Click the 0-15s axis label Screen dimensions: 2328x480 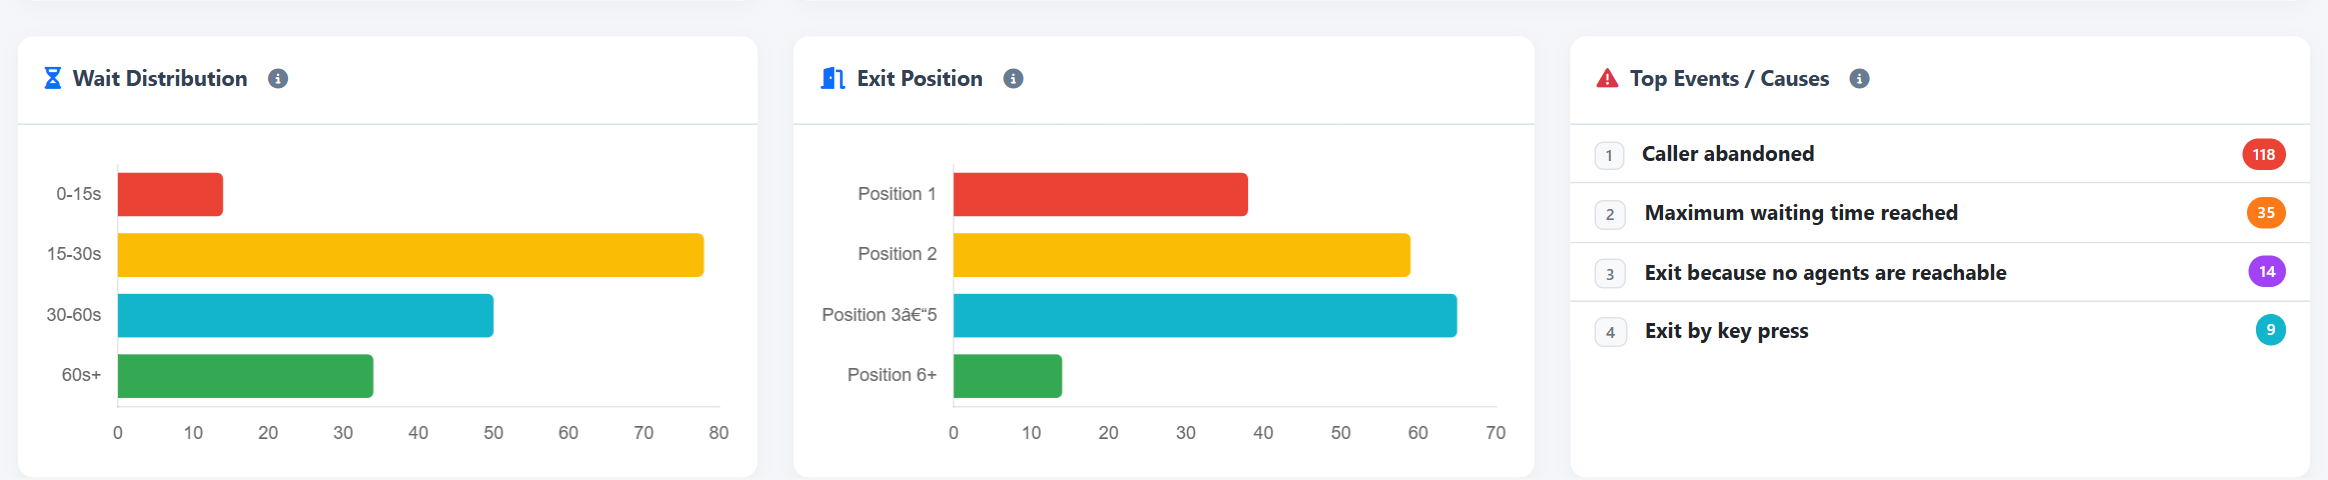pos(79,194)
